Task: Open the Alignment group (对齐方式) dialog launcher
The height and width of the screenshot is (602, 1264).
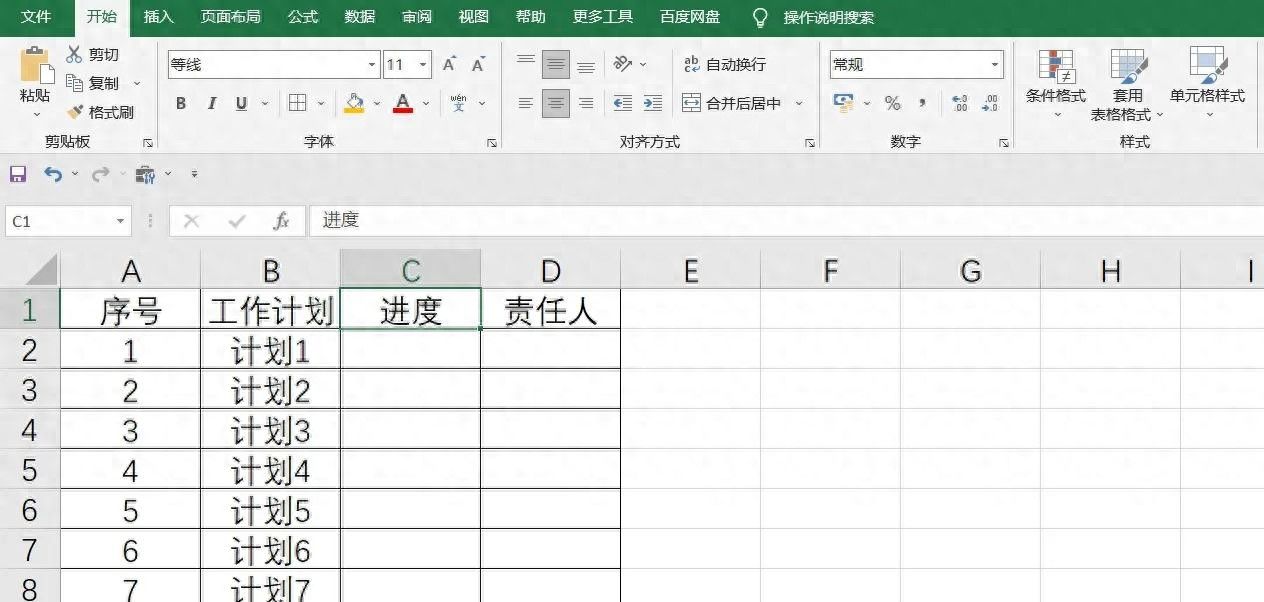Action: tap(810, 143)
